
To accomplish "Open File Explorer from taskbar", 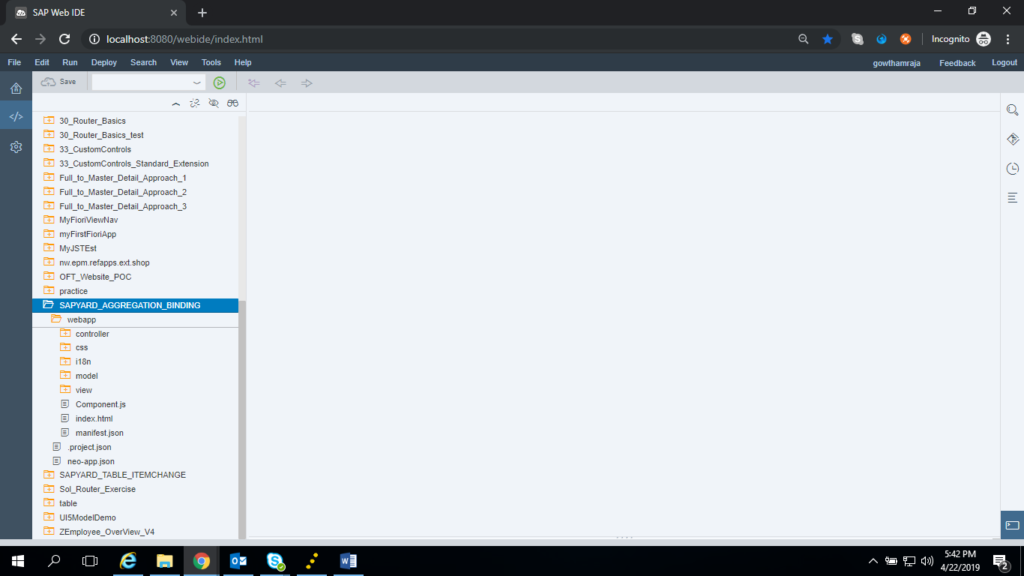I will [x=165, y=561].
